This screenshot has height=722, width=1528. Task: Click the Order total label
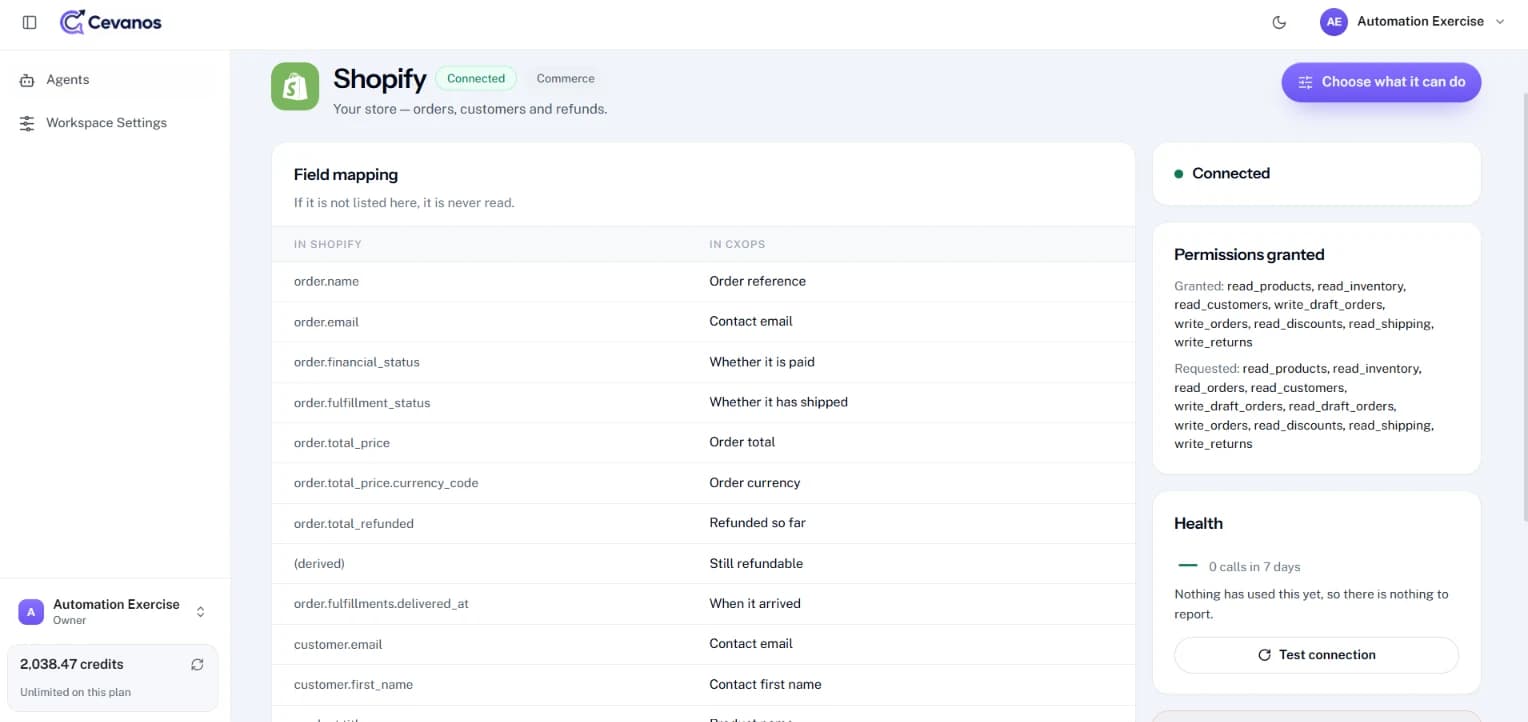[x=742, y=442]
